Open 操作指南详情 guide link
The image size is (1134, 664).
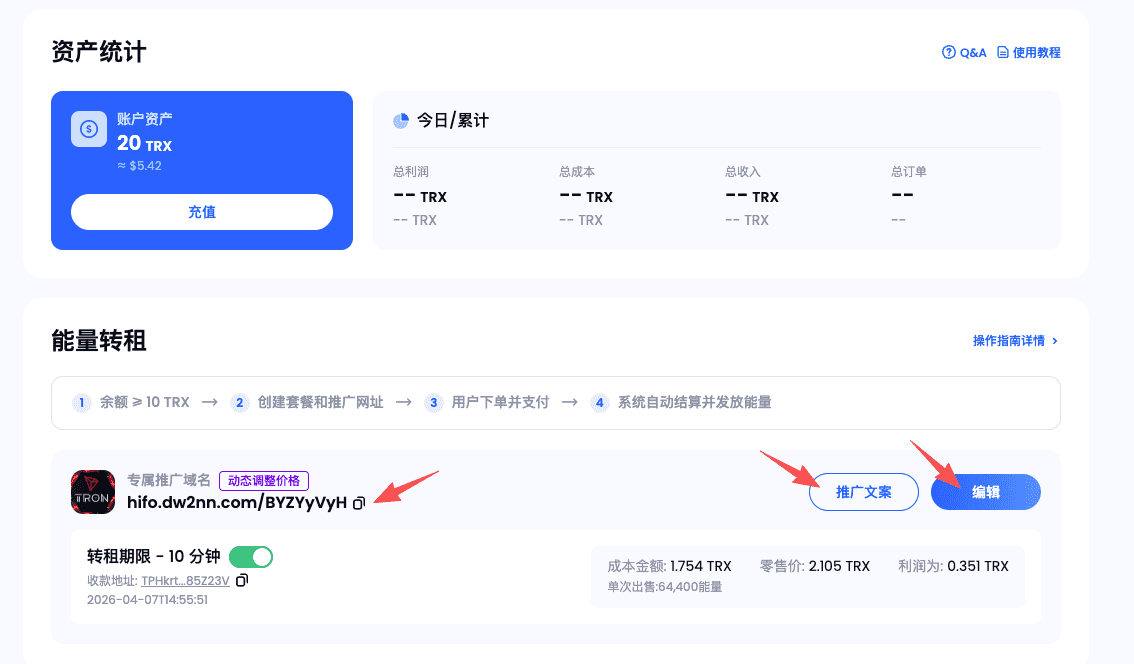pyautogui.click(x=1008, y=341)
